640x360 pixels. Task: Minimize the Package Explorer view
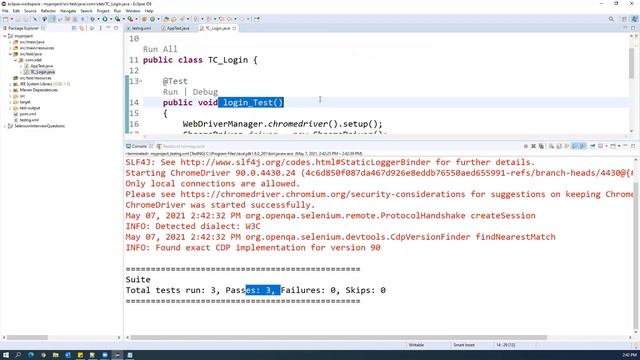pyautogui.click(x=108, y=28)
